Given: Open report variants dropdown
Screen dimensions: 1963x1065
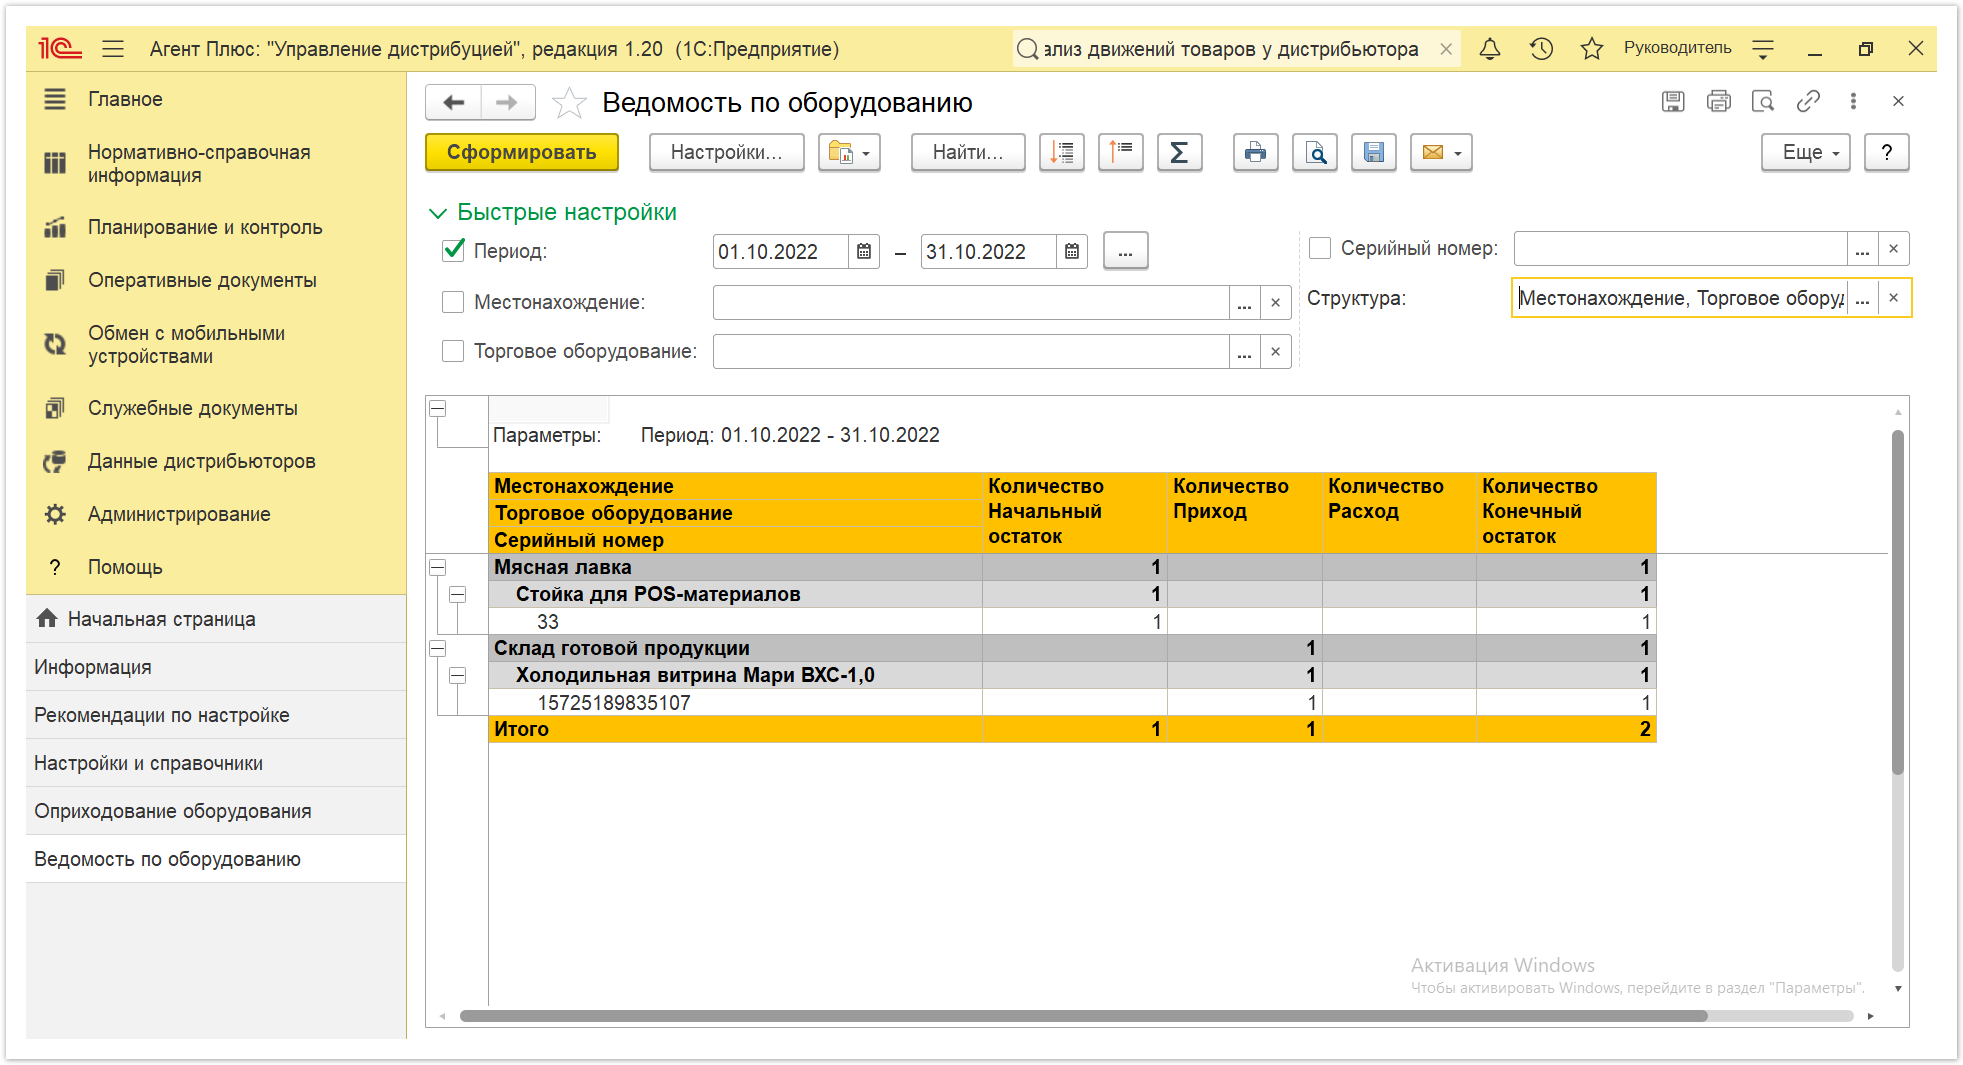Looking at the screenshot, I should 849,152.
